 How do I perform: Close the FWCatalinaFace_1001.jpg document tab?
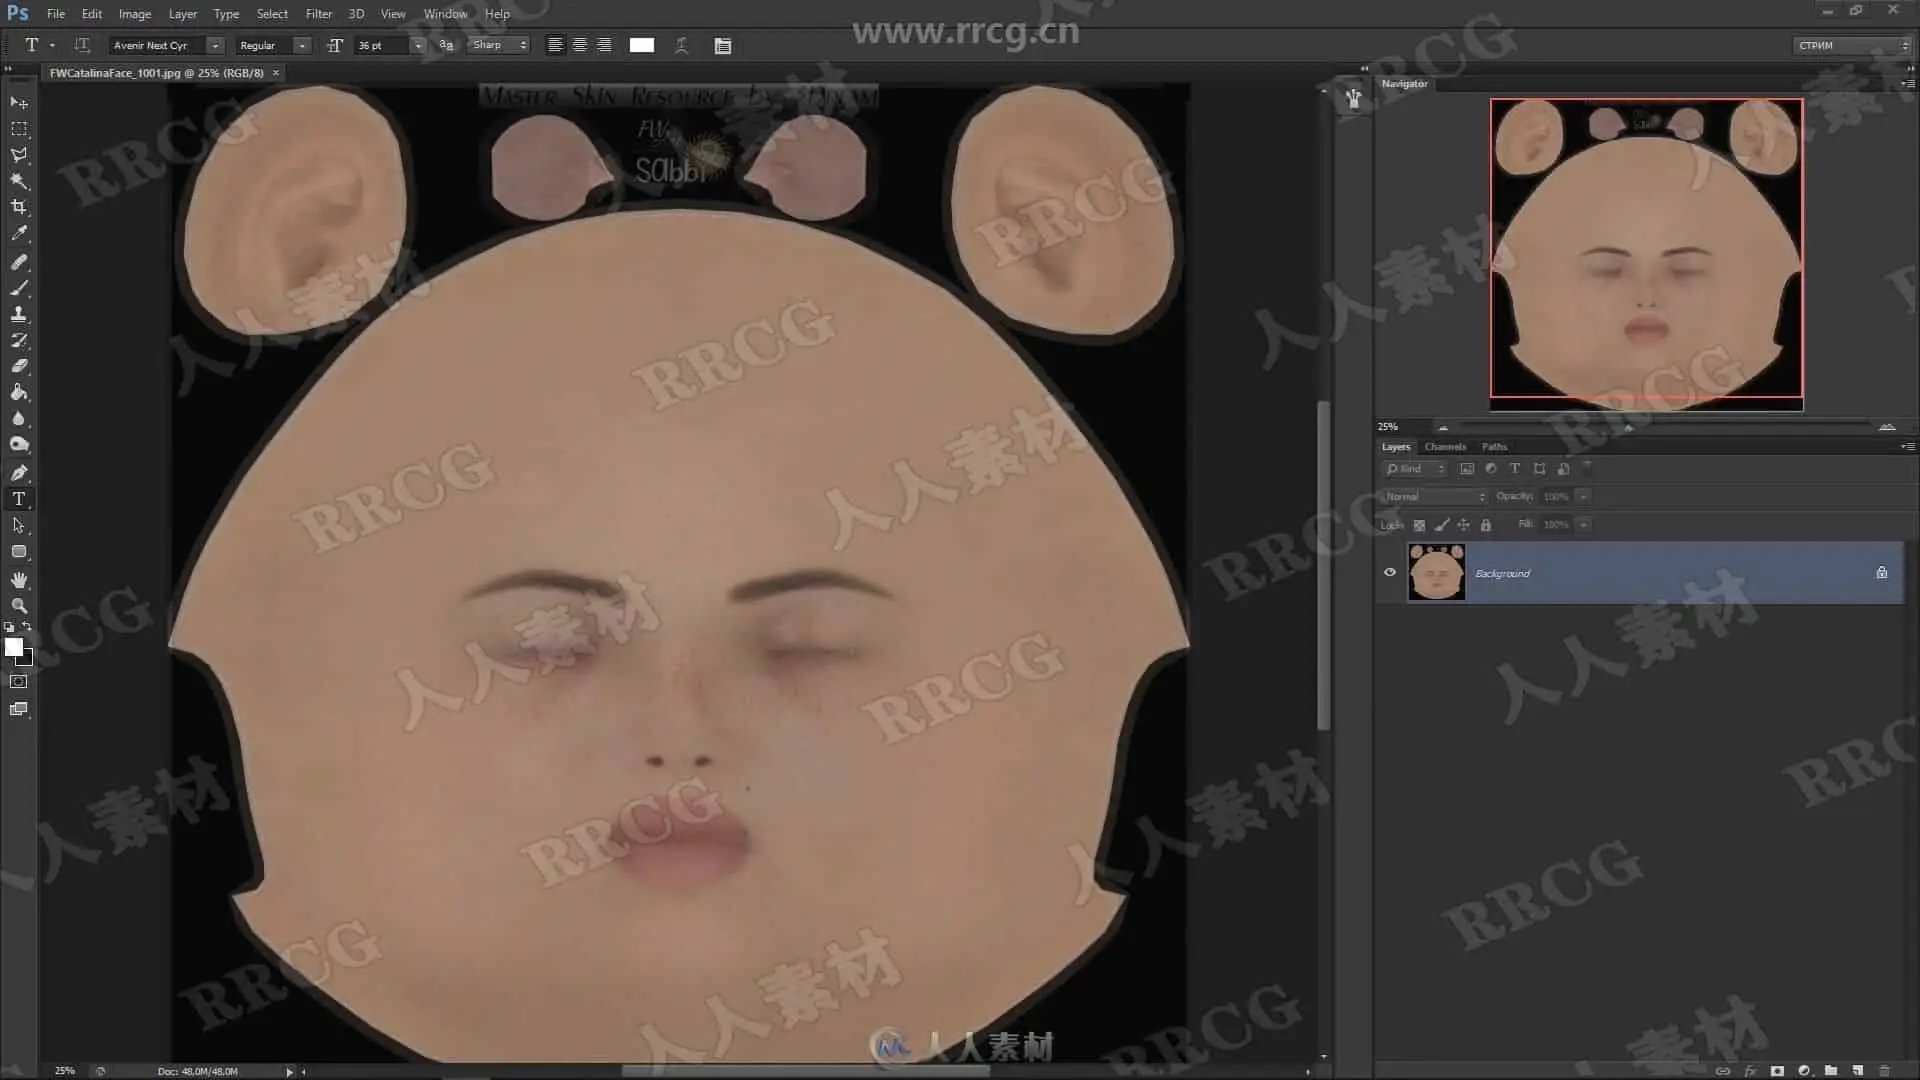[276, 73]
